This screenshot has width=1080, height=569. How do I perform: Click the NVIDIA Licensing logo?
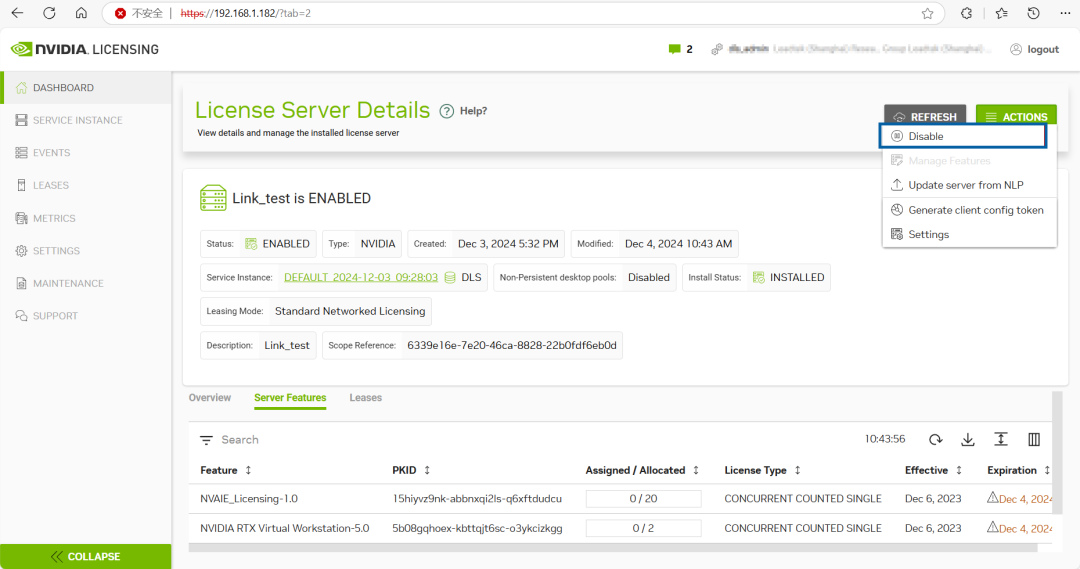pyautogui.click(x=85, y=49)
